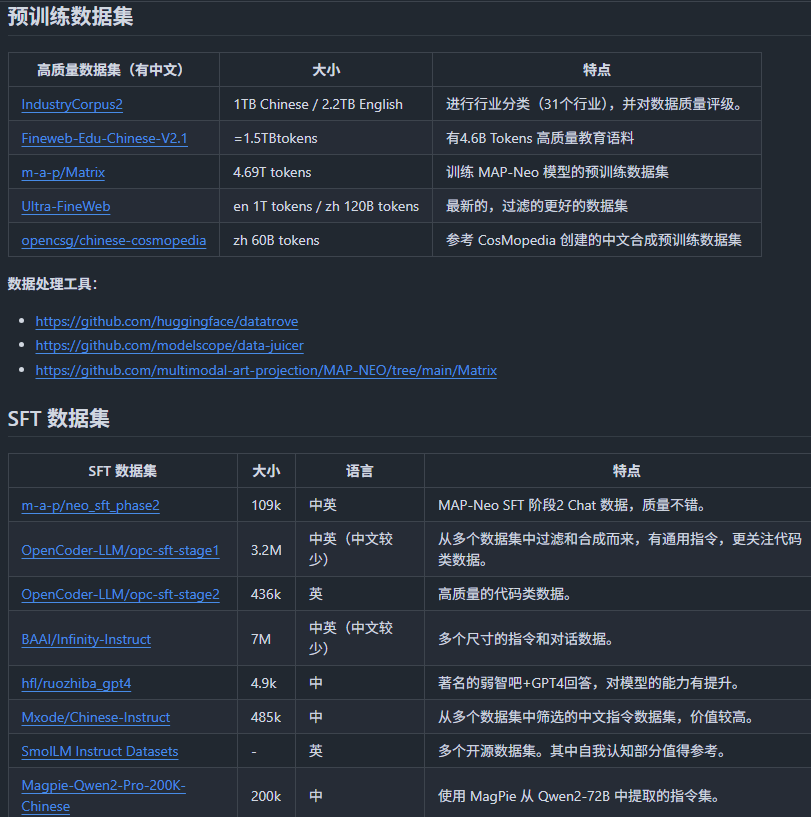The image size is (811, 817).
Task: Click the size cell '485k'
Action: pyautogui.click(x=266, y=717)
